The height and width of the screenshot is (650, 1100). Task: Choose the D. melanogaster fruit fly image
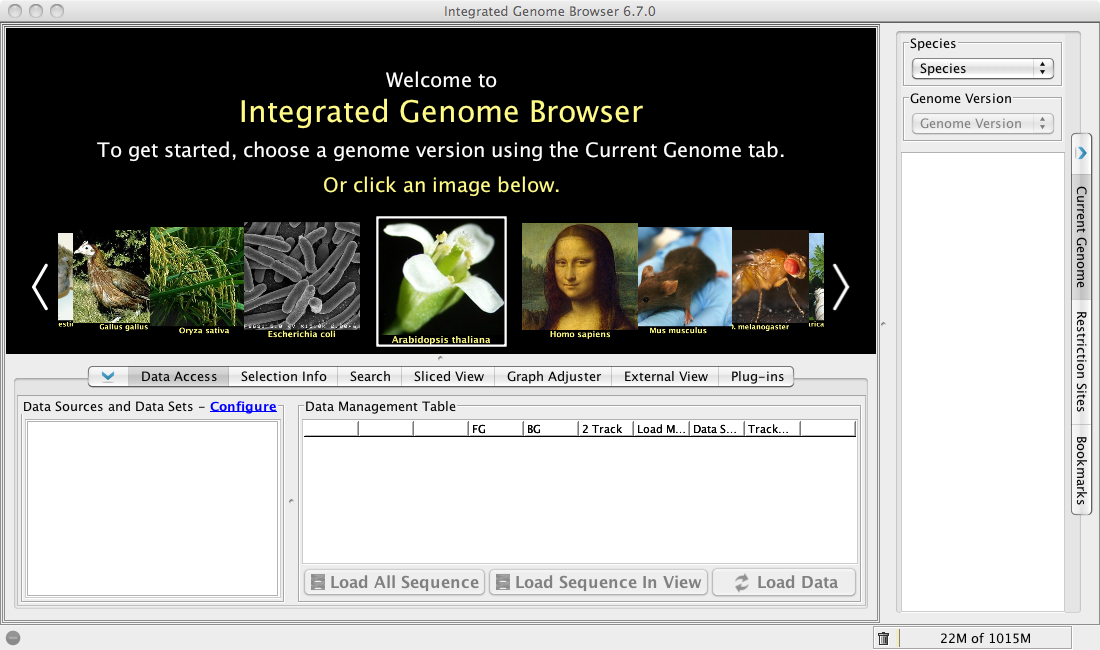pyautogui.click(x=770, y=278)
